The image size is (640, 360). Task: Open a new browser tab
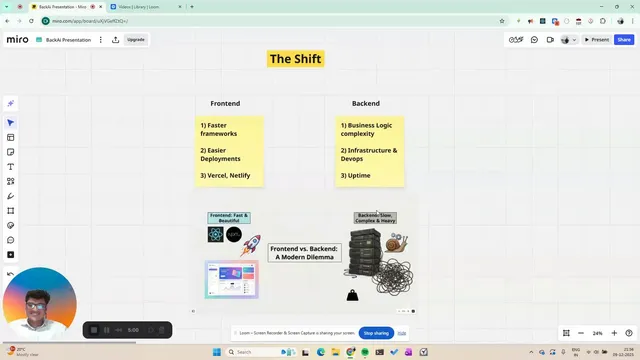coord(192,7)
